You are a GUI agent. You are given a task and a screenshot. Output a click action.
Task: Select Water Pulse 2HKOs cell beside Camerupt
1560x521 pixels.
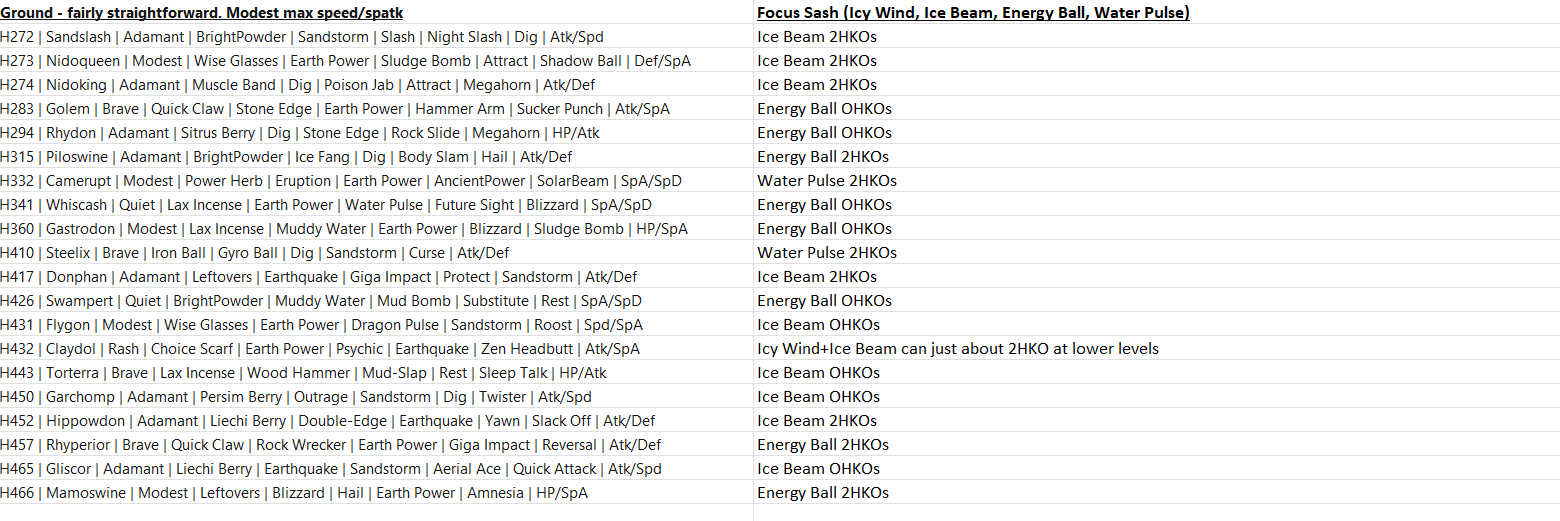pos(1157,180)
